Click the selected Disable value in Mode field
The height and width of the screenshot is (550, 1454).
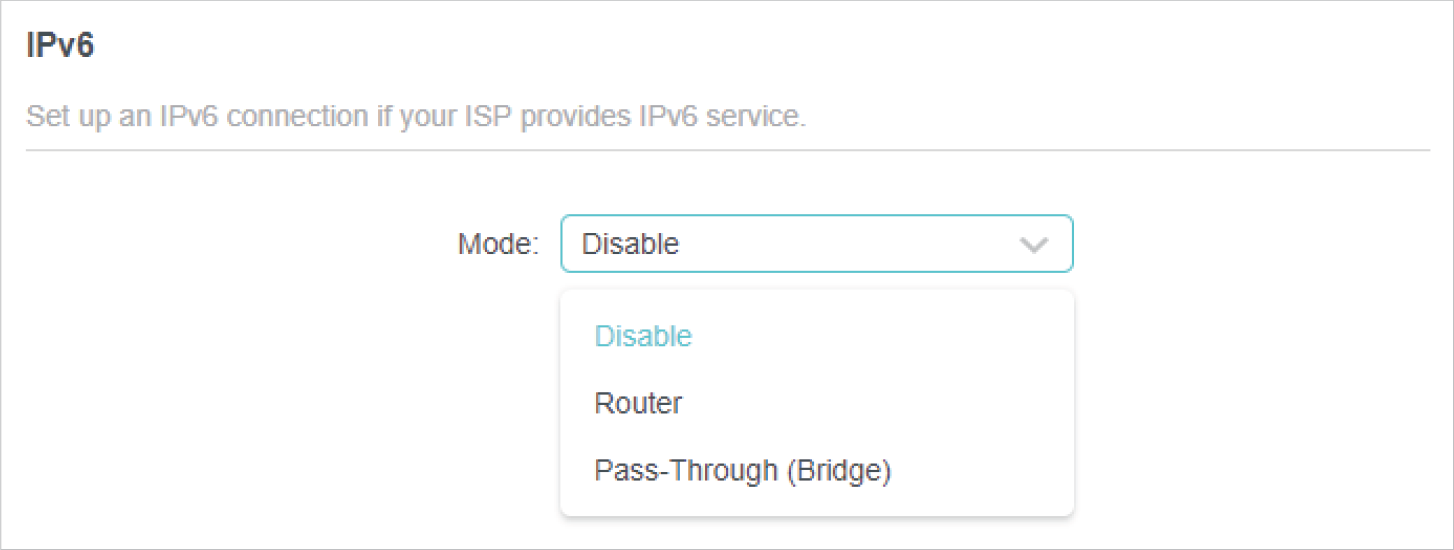tap(630, 244)
